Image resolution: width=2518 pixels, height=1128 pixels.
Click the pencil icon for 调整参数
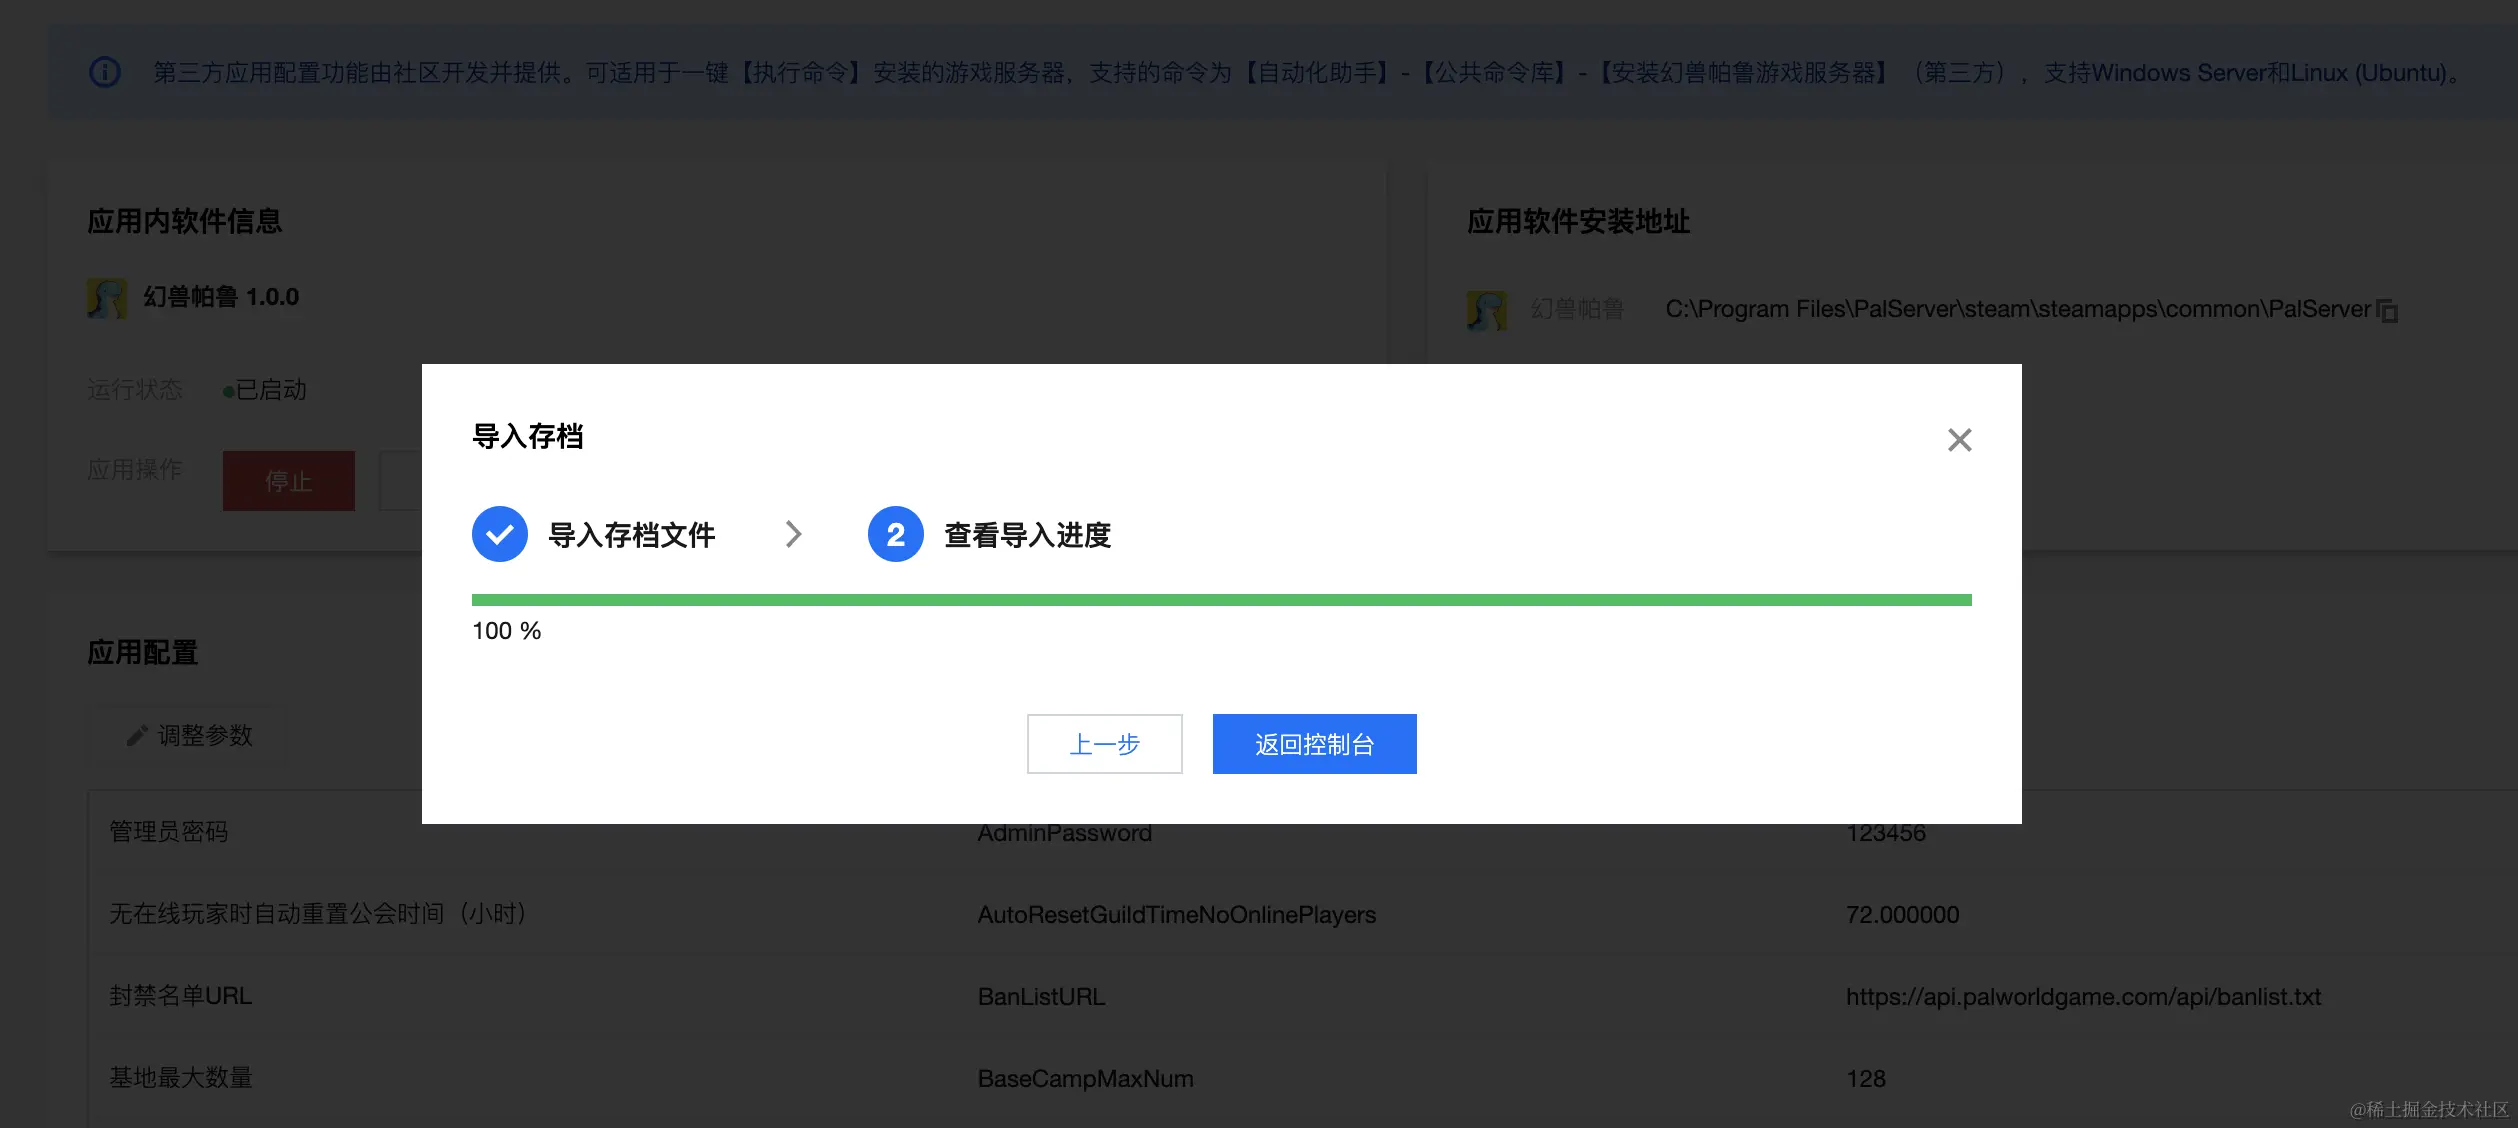[137, 736]
